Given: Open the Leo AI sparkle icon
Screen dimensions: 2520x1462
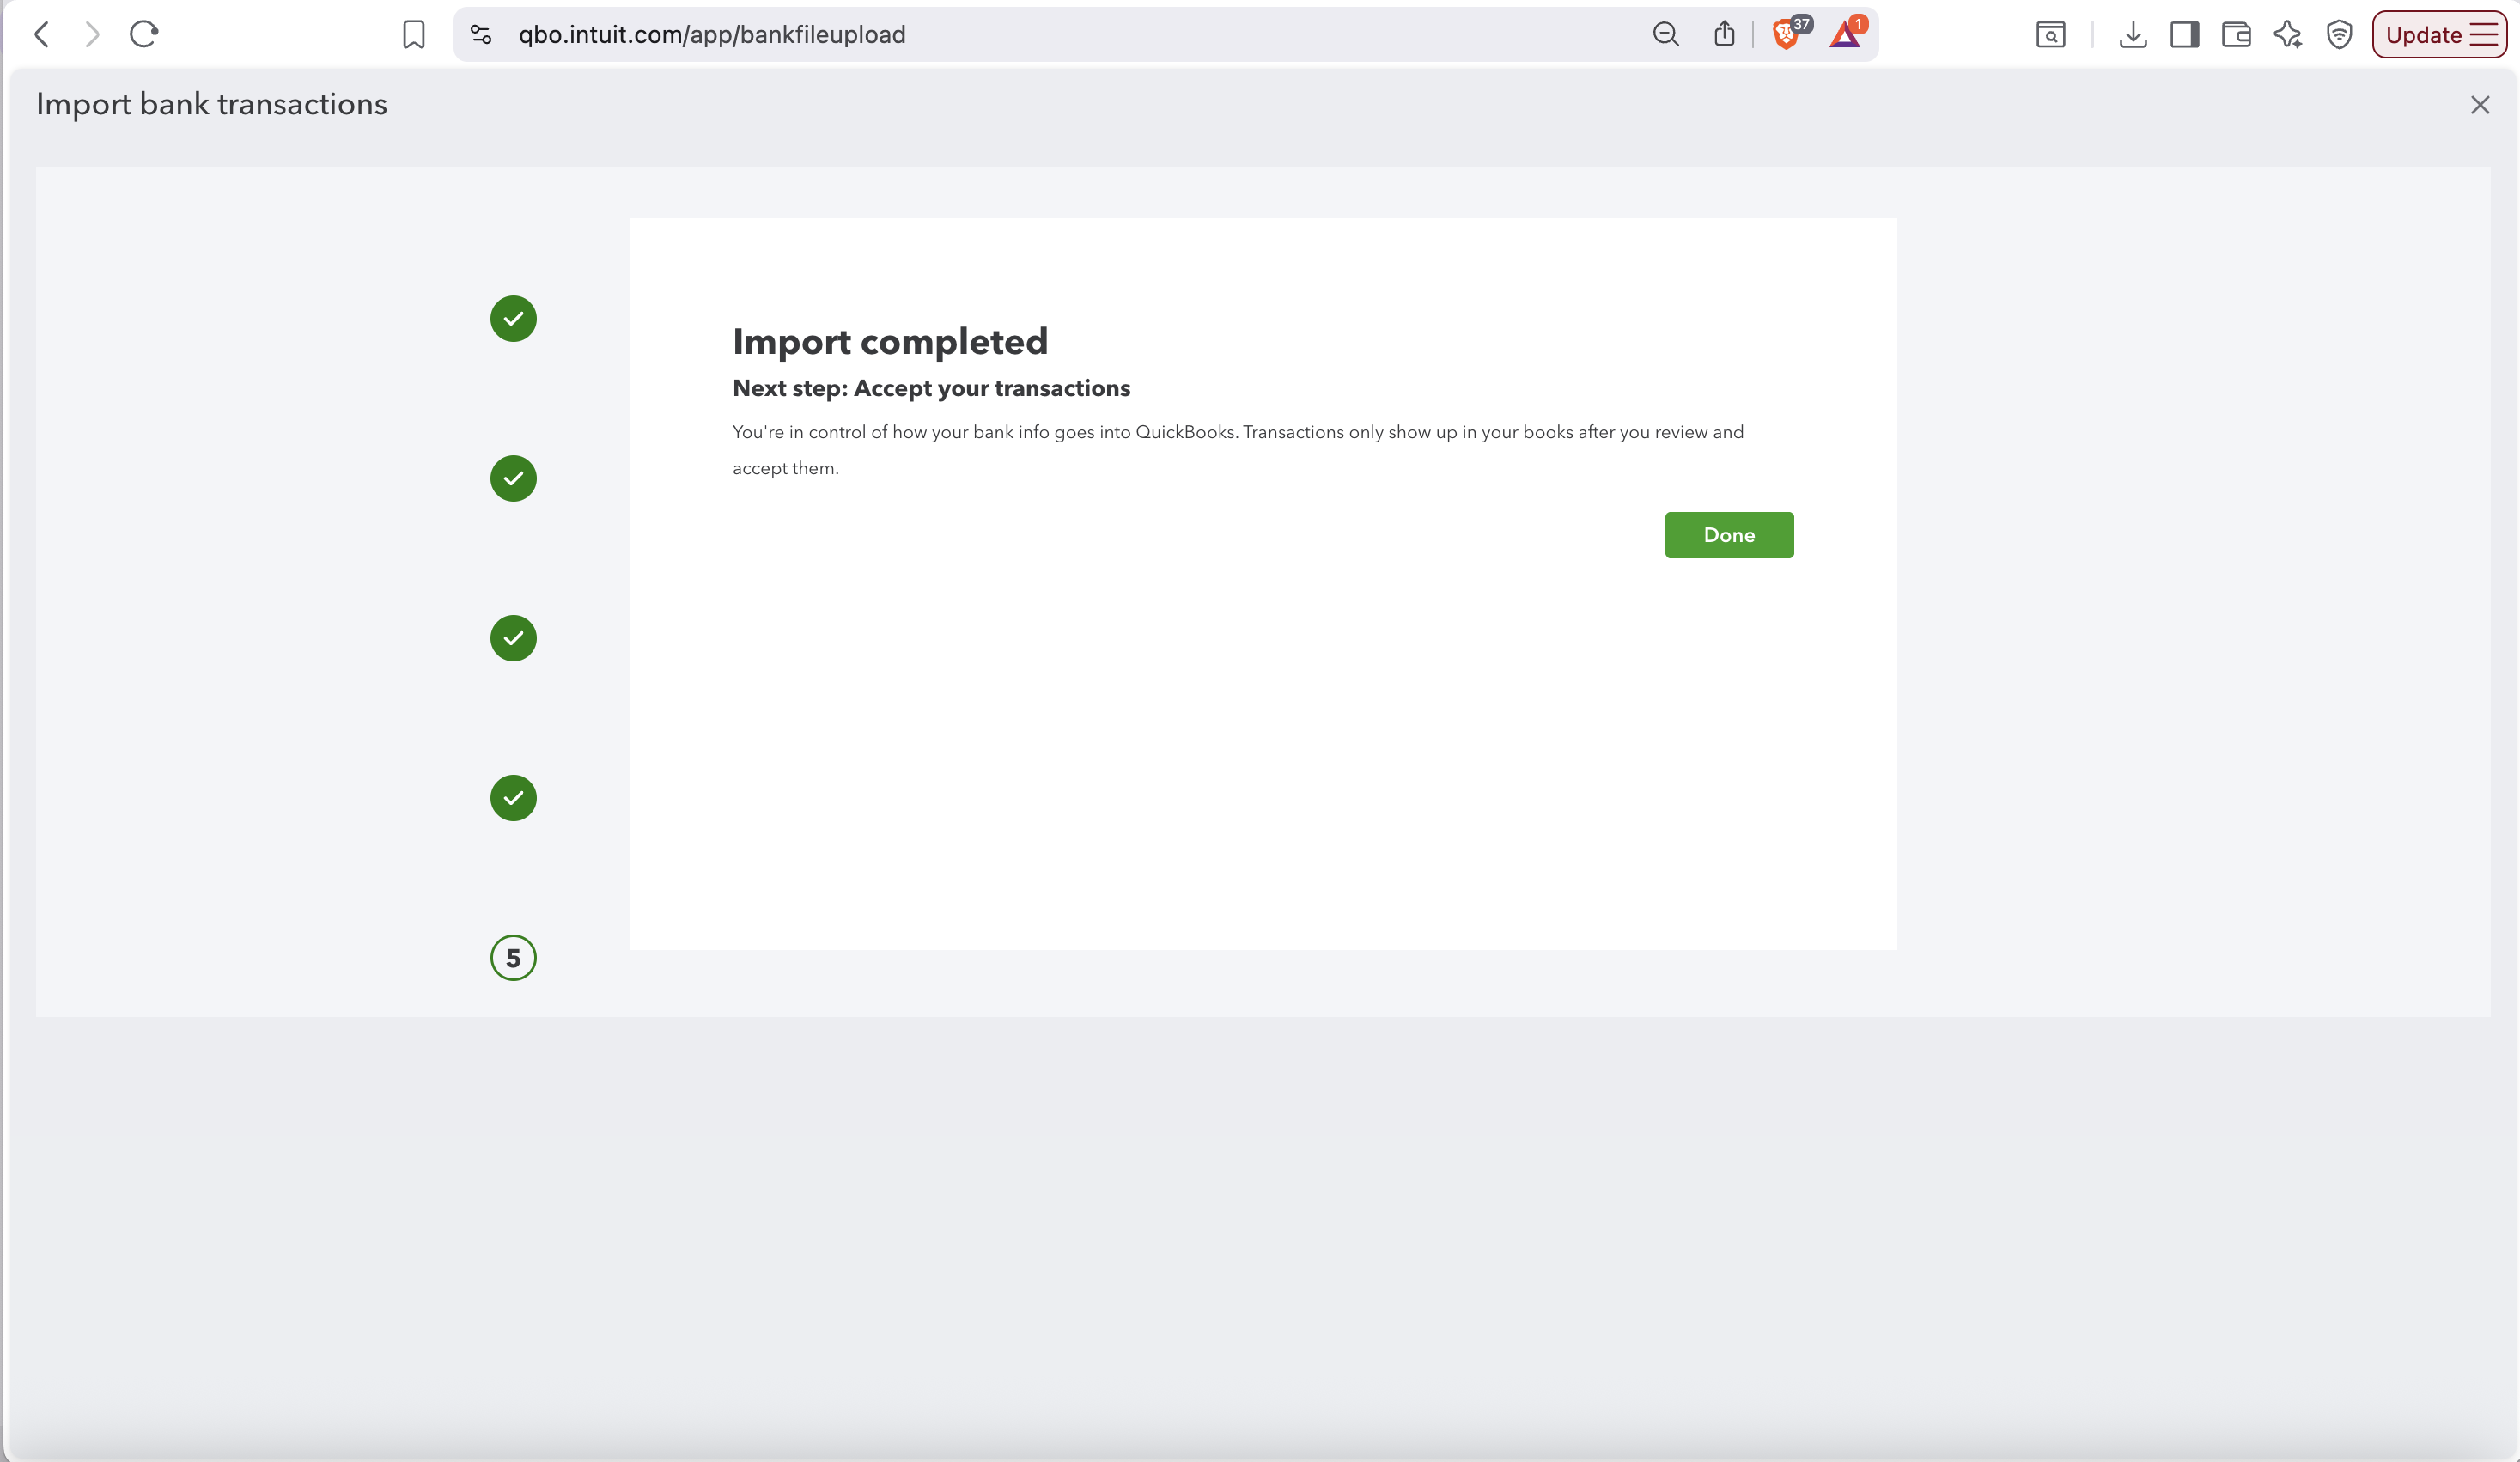Looking at the screenshot, I should point(2287,34).
